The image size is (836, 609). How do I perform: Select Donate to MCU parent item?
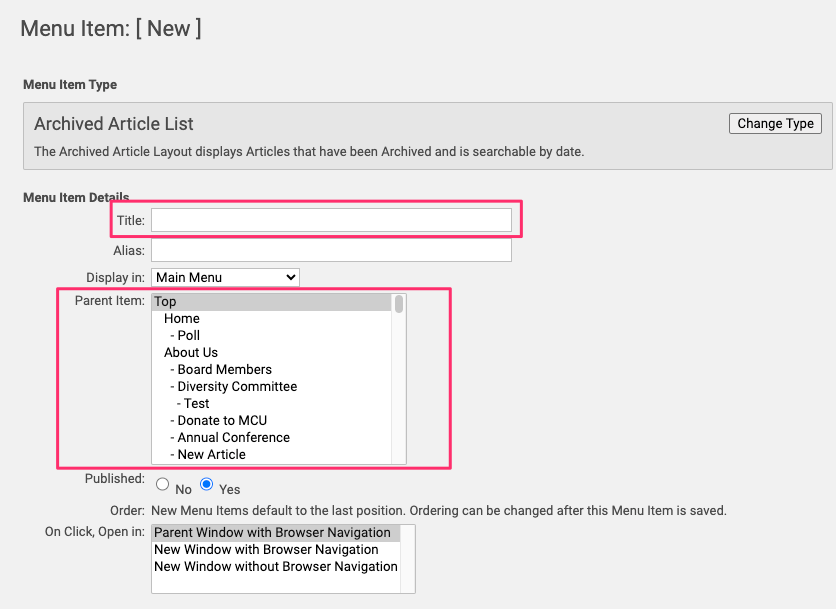(x=222, y=421)
